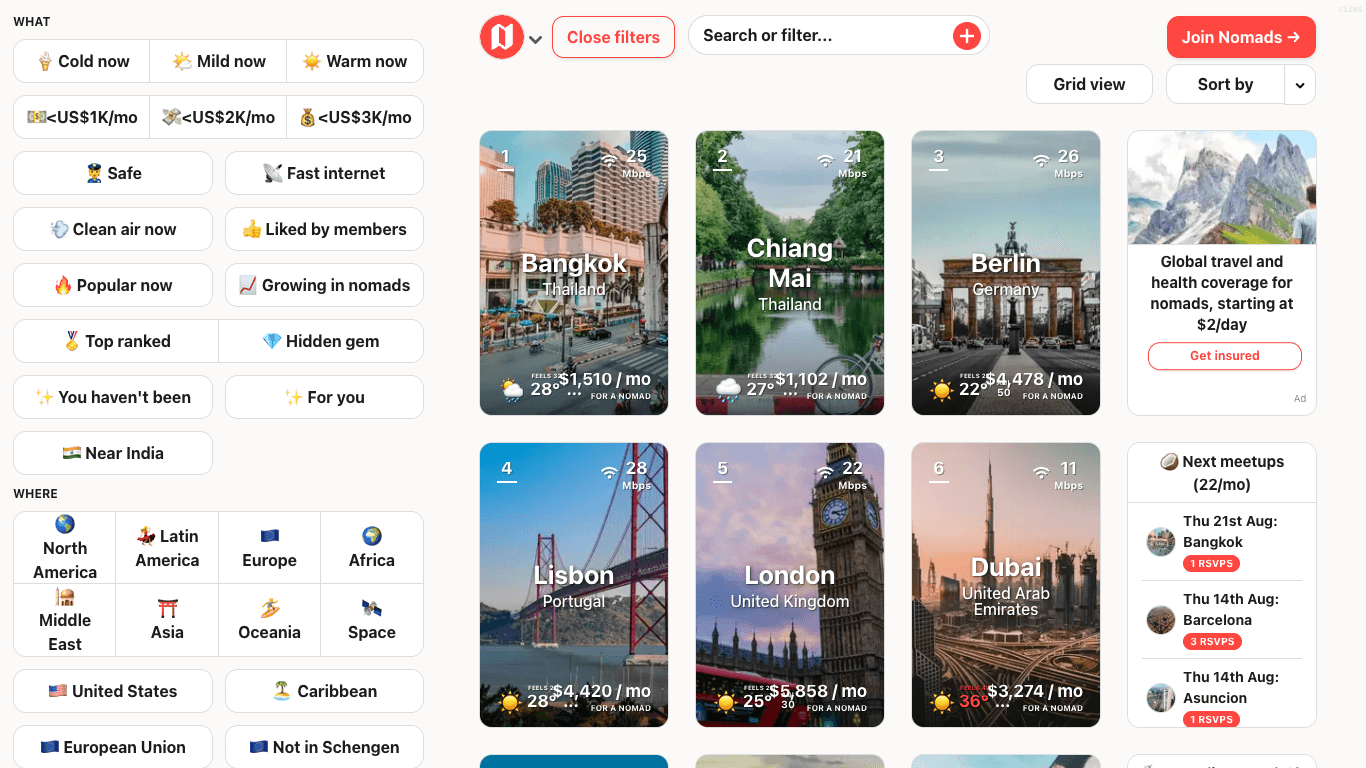Click the Bangkok meetup avatar icon
The height and width of the screenshot is (768, 1366).
(x=1160, y=542)
